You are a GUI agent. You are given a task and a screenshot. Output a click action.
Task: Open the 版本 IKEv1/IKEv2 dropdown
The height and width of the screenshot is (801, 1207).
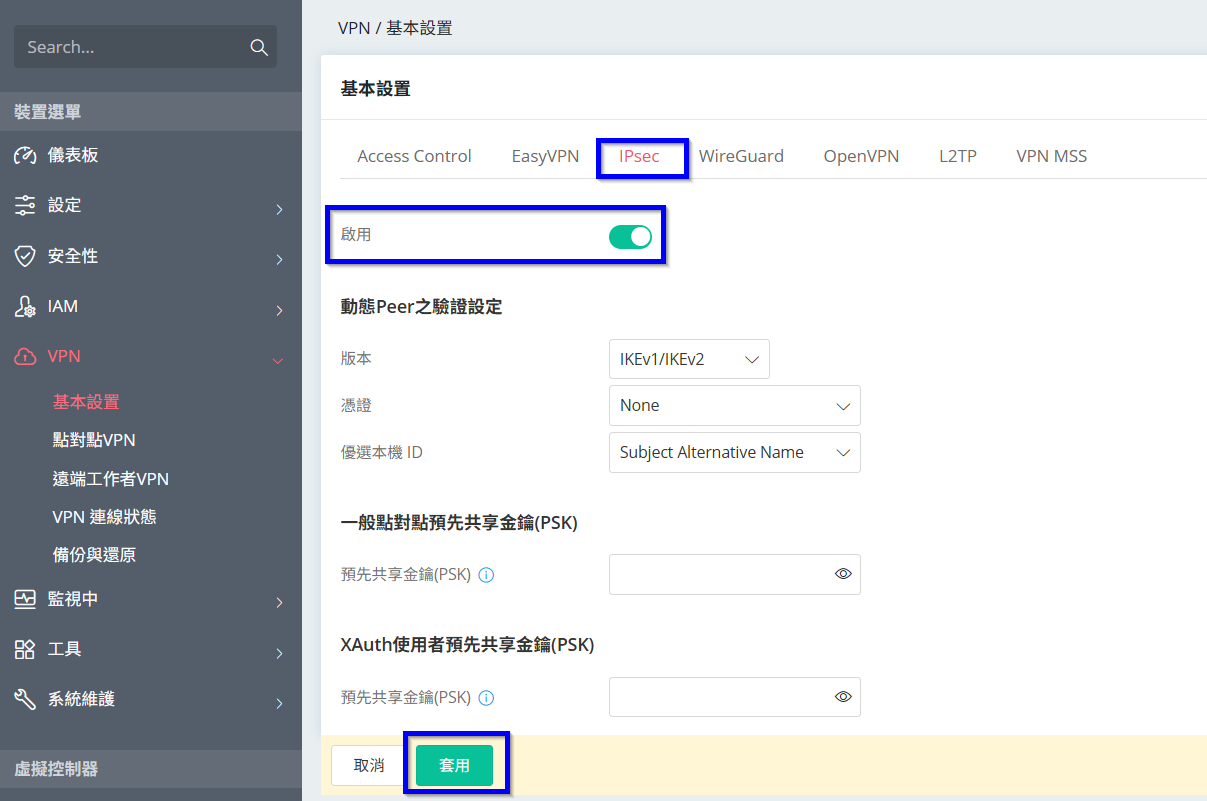pos(688,359)
